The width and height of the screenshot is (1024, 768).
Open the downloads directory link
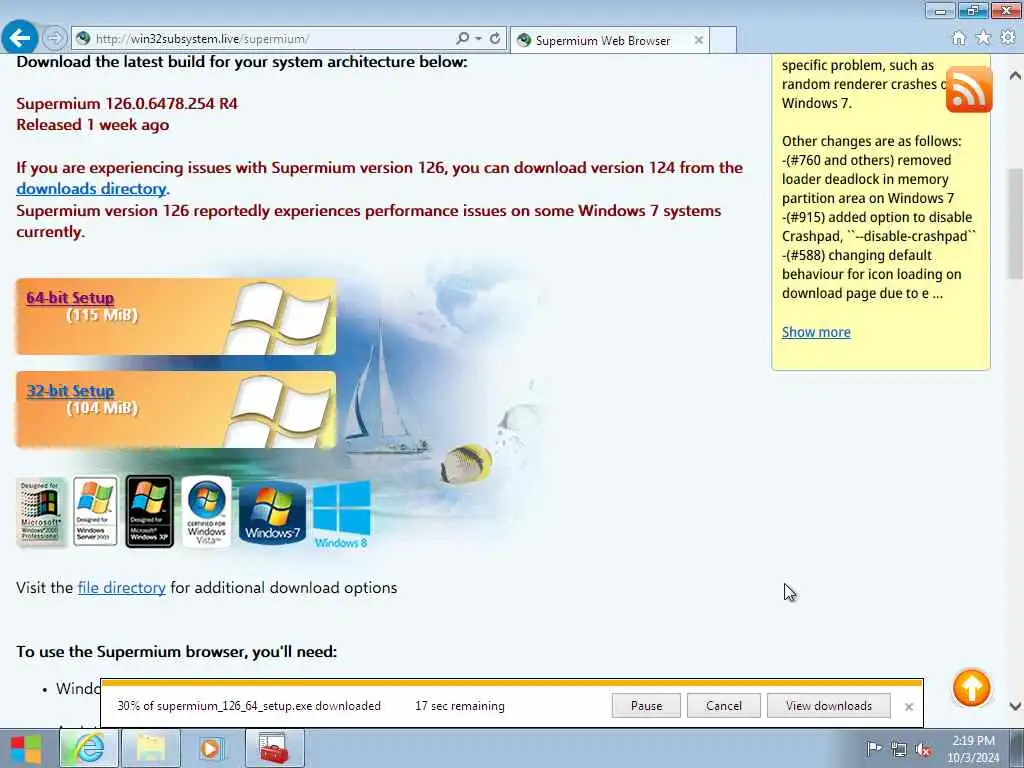(91, 189)
